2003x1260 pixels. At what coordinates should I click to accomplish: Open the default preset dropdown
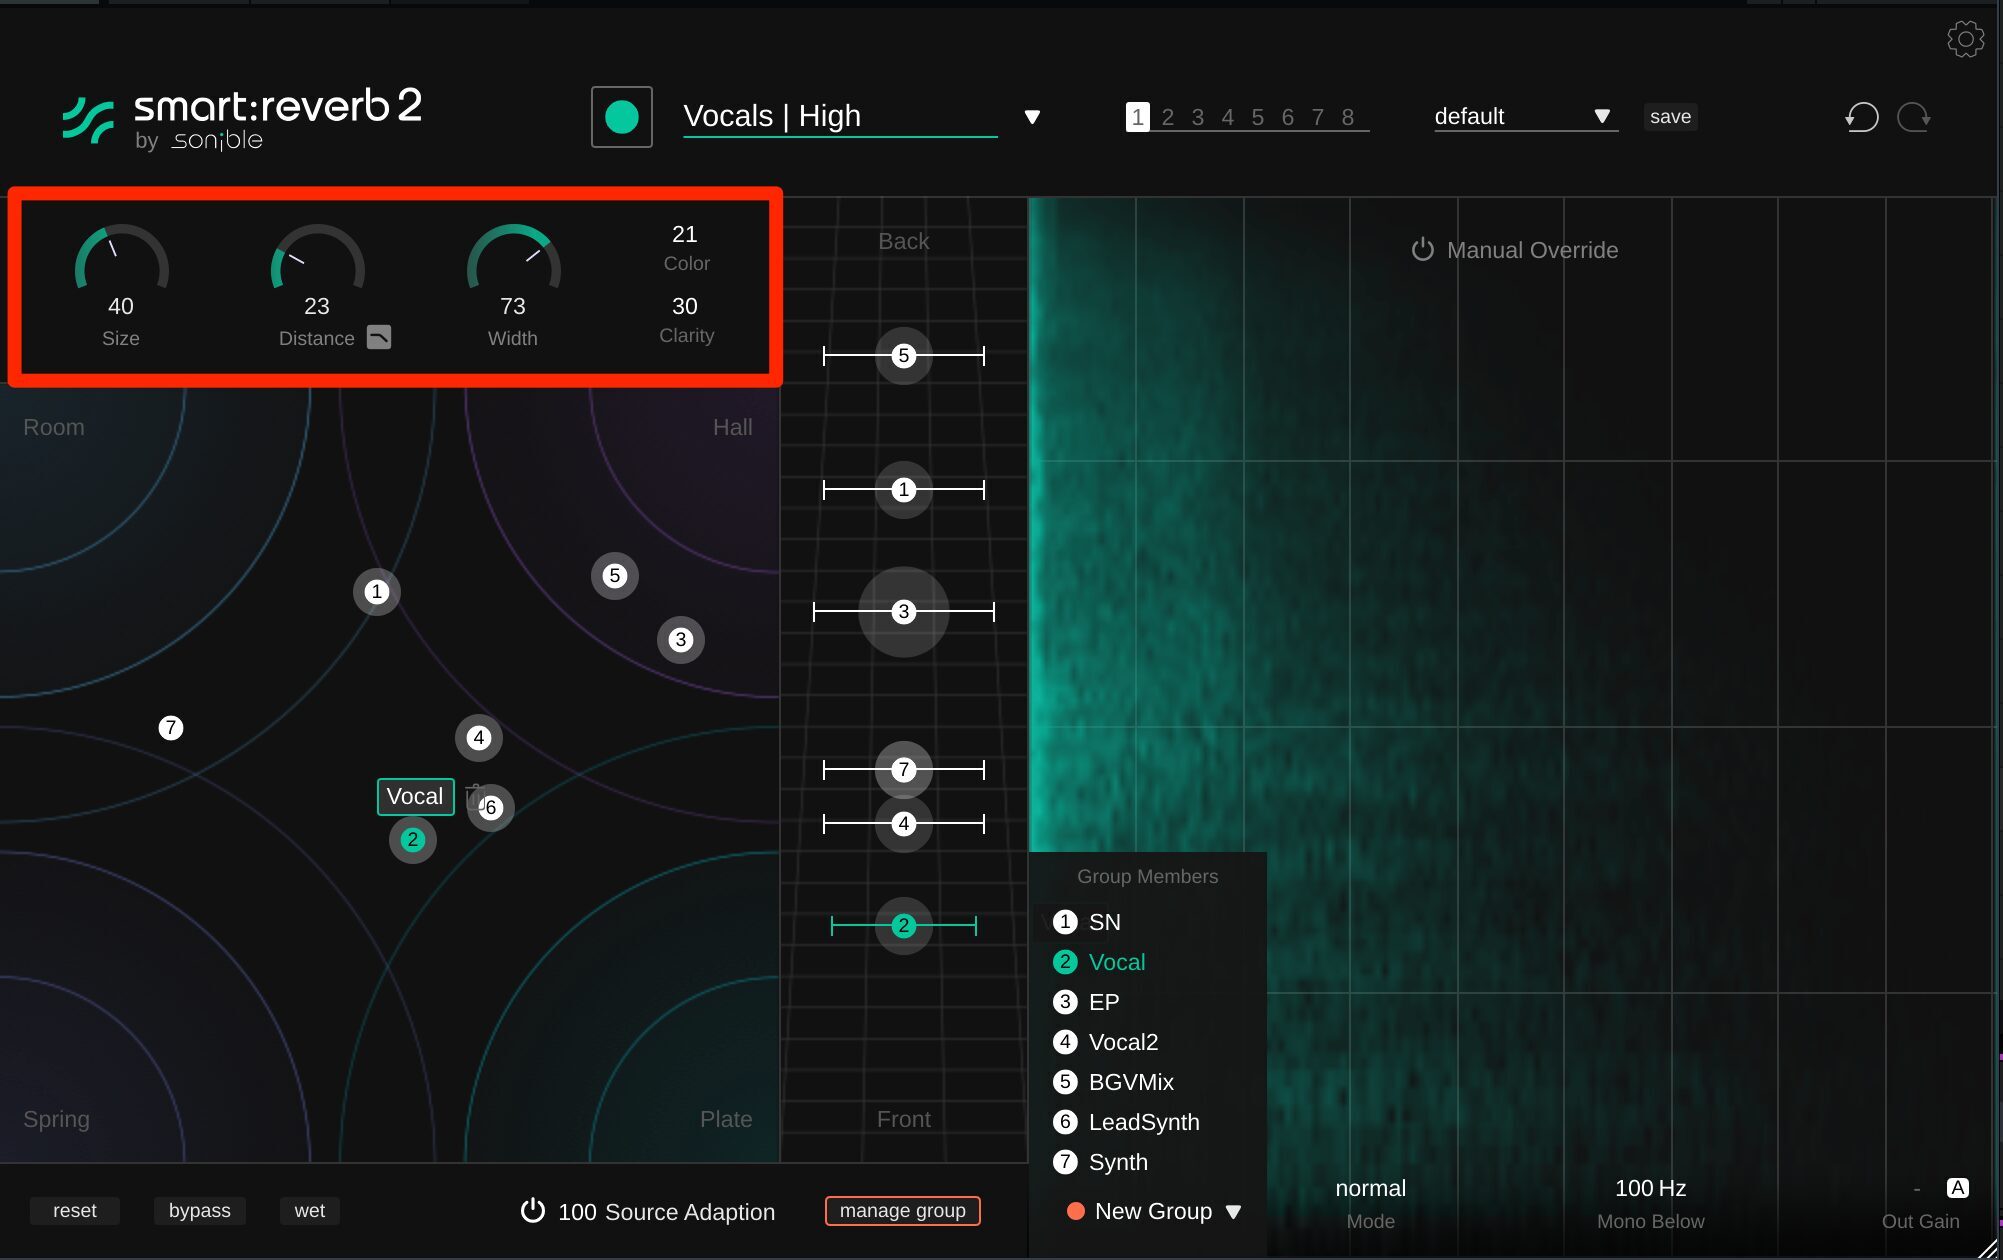1526,117
